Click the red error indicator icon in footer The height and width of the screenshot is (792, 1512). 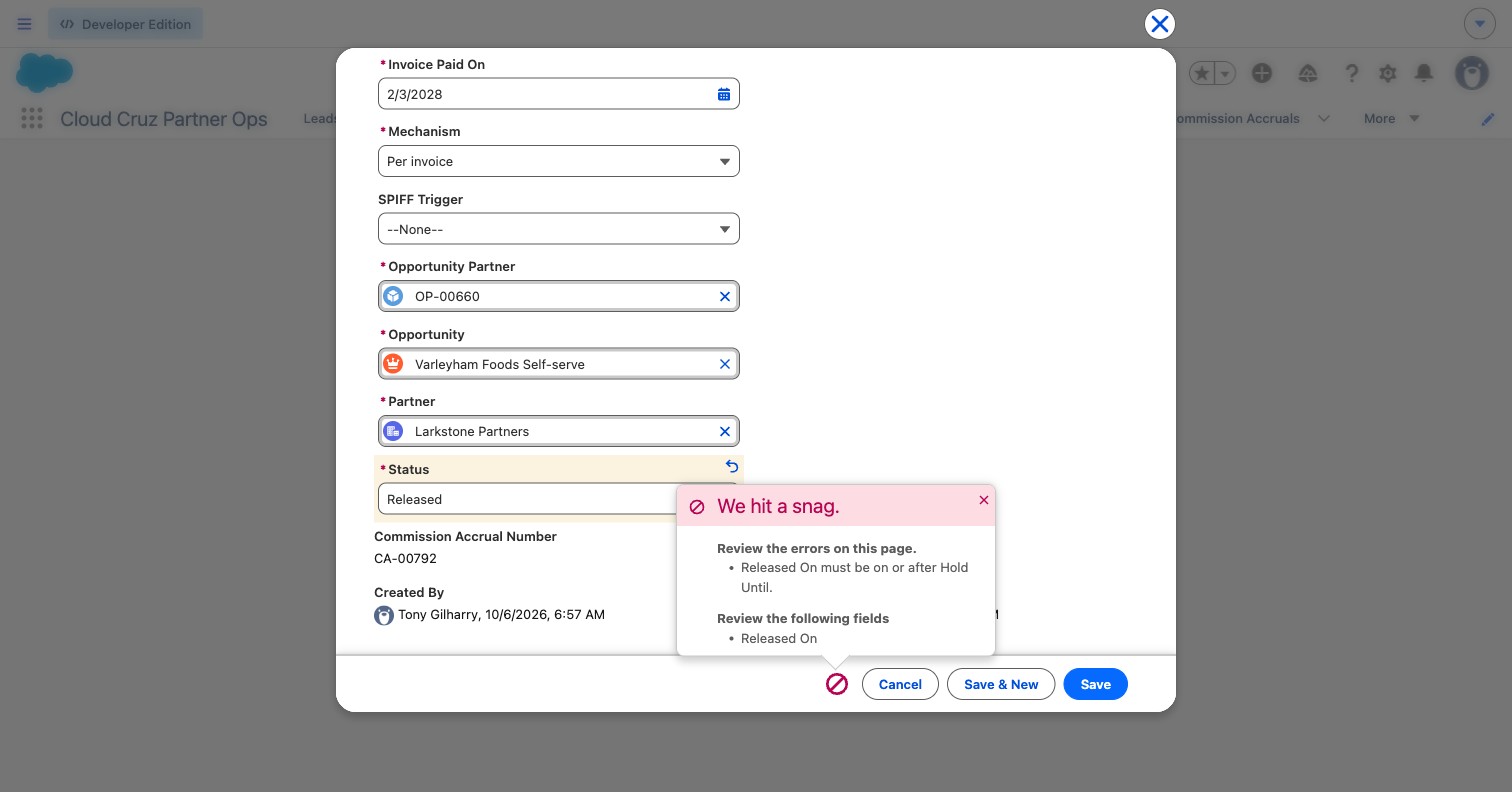837,684
